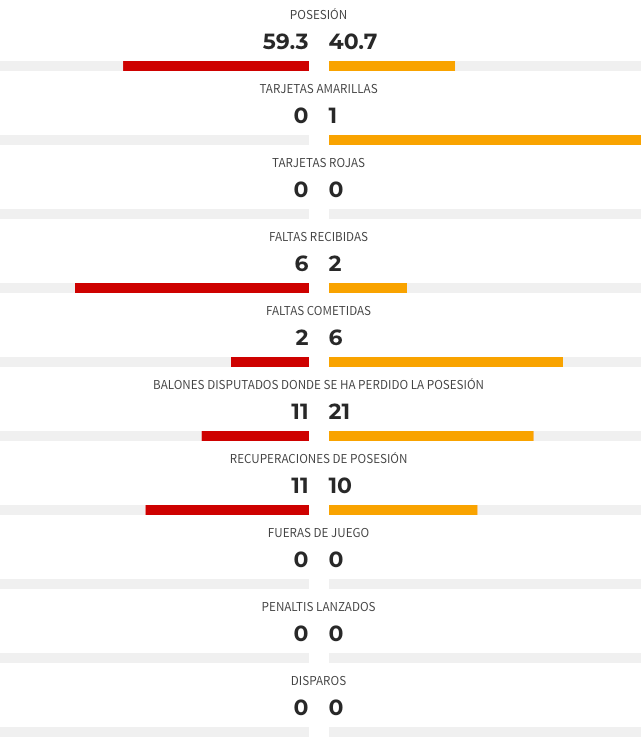Select the Faltas Recibidas heading

(318, 237)
